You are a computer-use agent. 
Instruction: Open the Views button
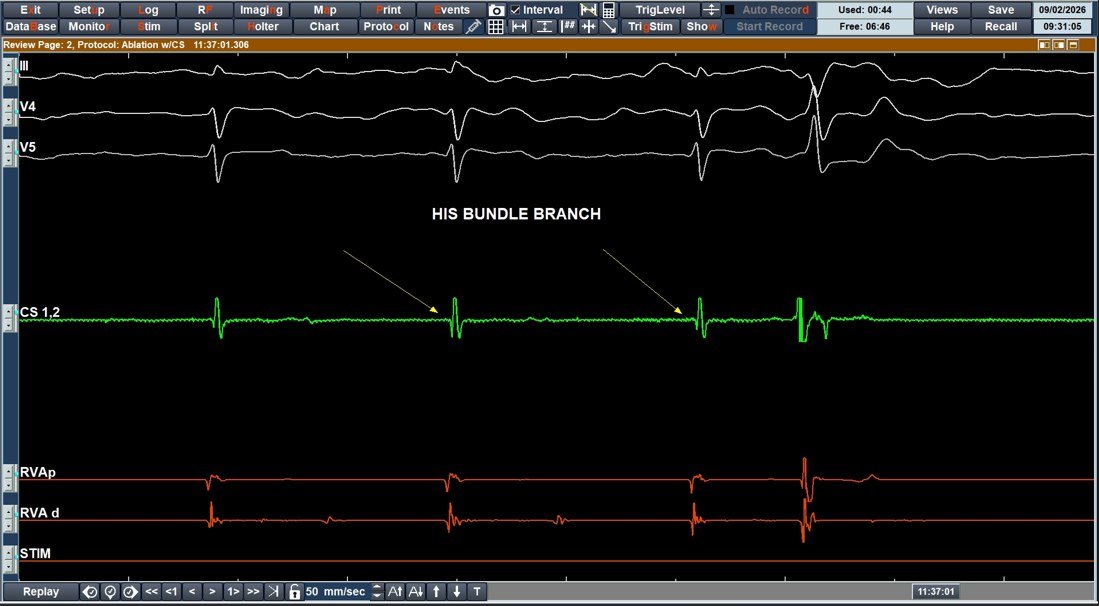click(941, 11)
